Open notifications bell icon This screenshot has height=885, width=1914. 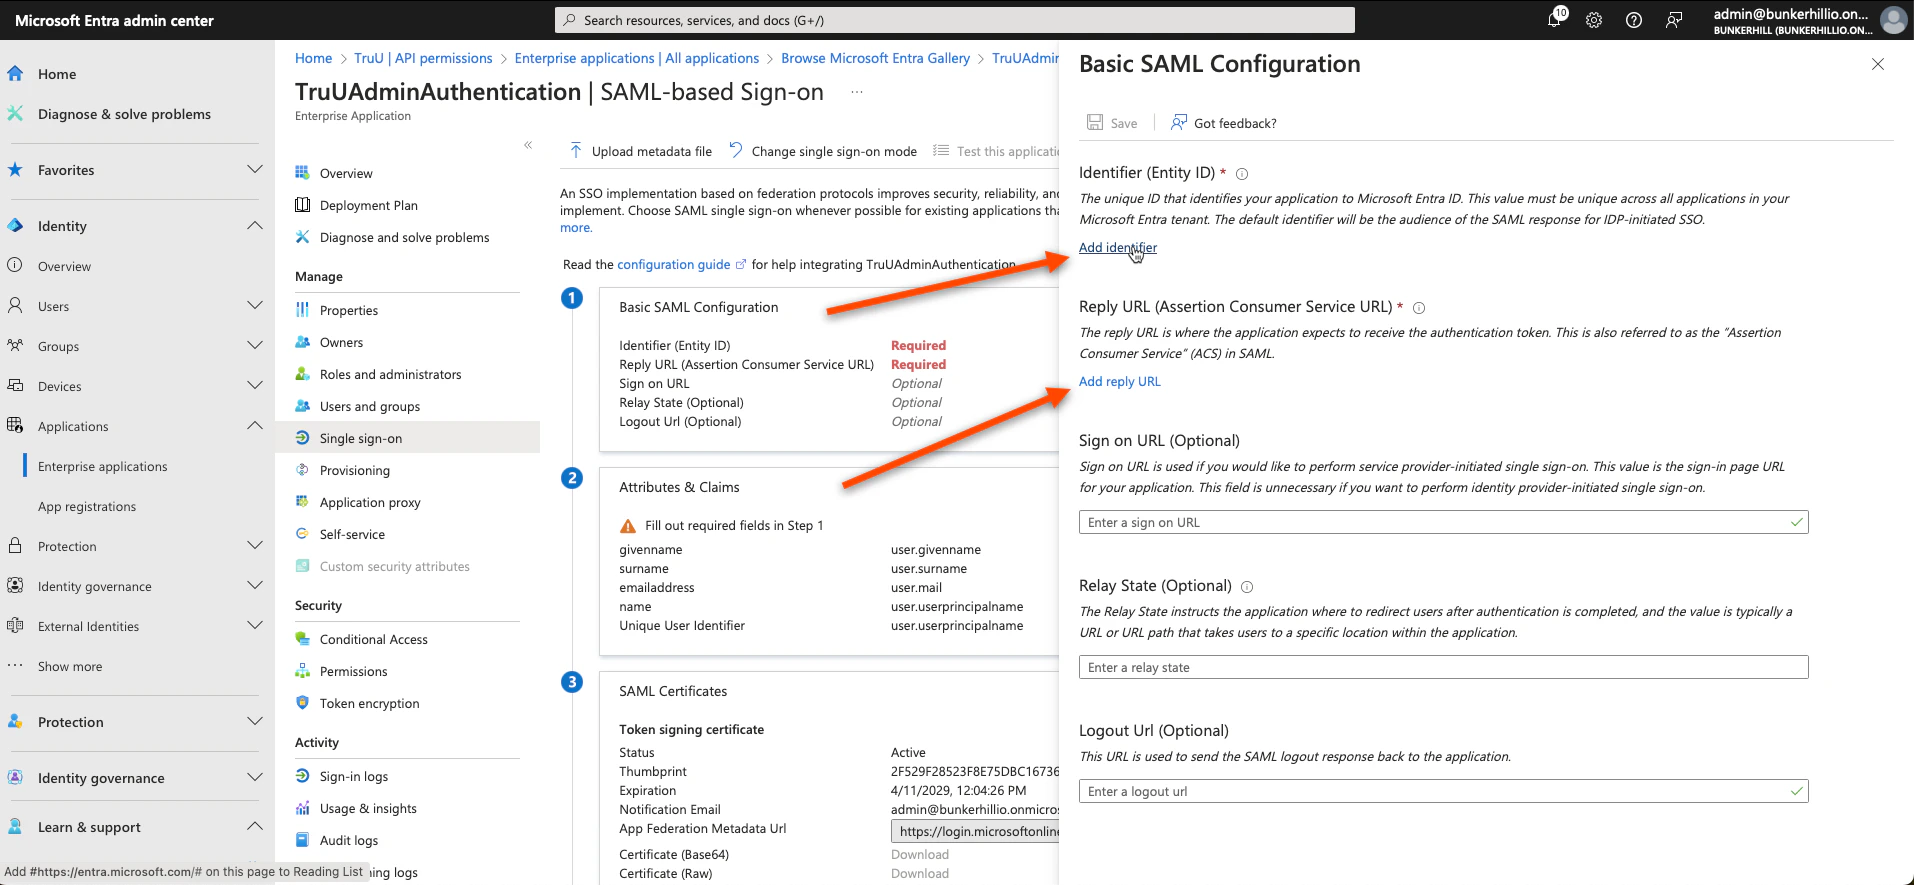point(1555,20)
